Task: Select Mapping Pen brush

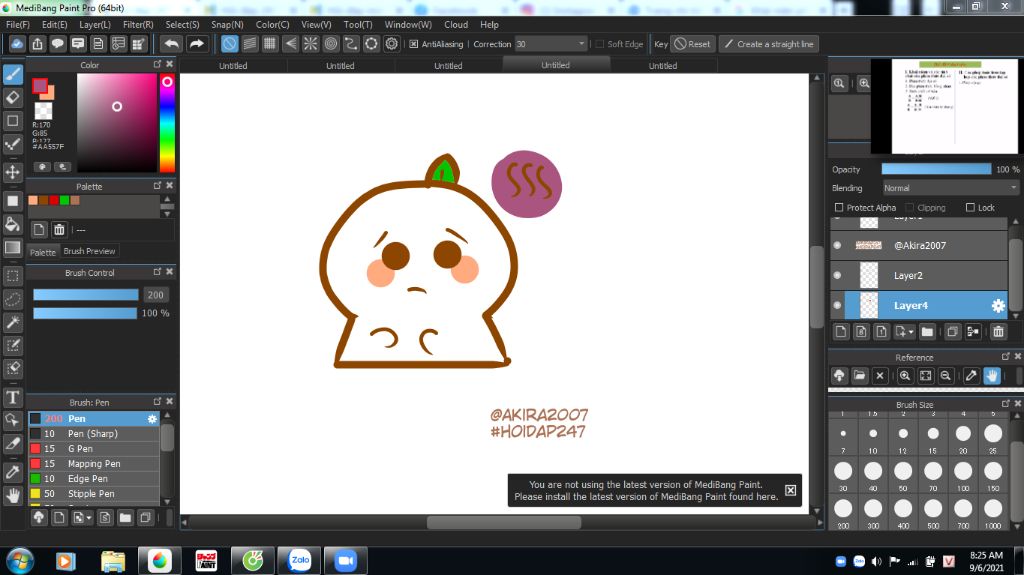Action: [x=94, y=464]
